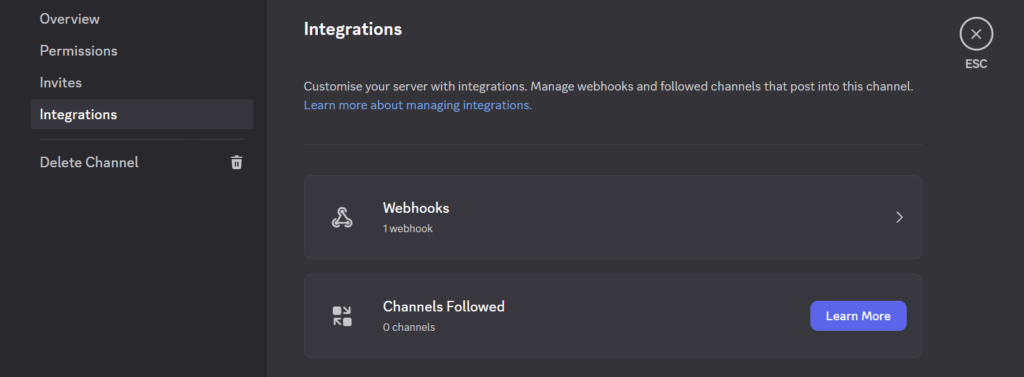
Task: Click the ESC label under the close icon
Action: 976,64
